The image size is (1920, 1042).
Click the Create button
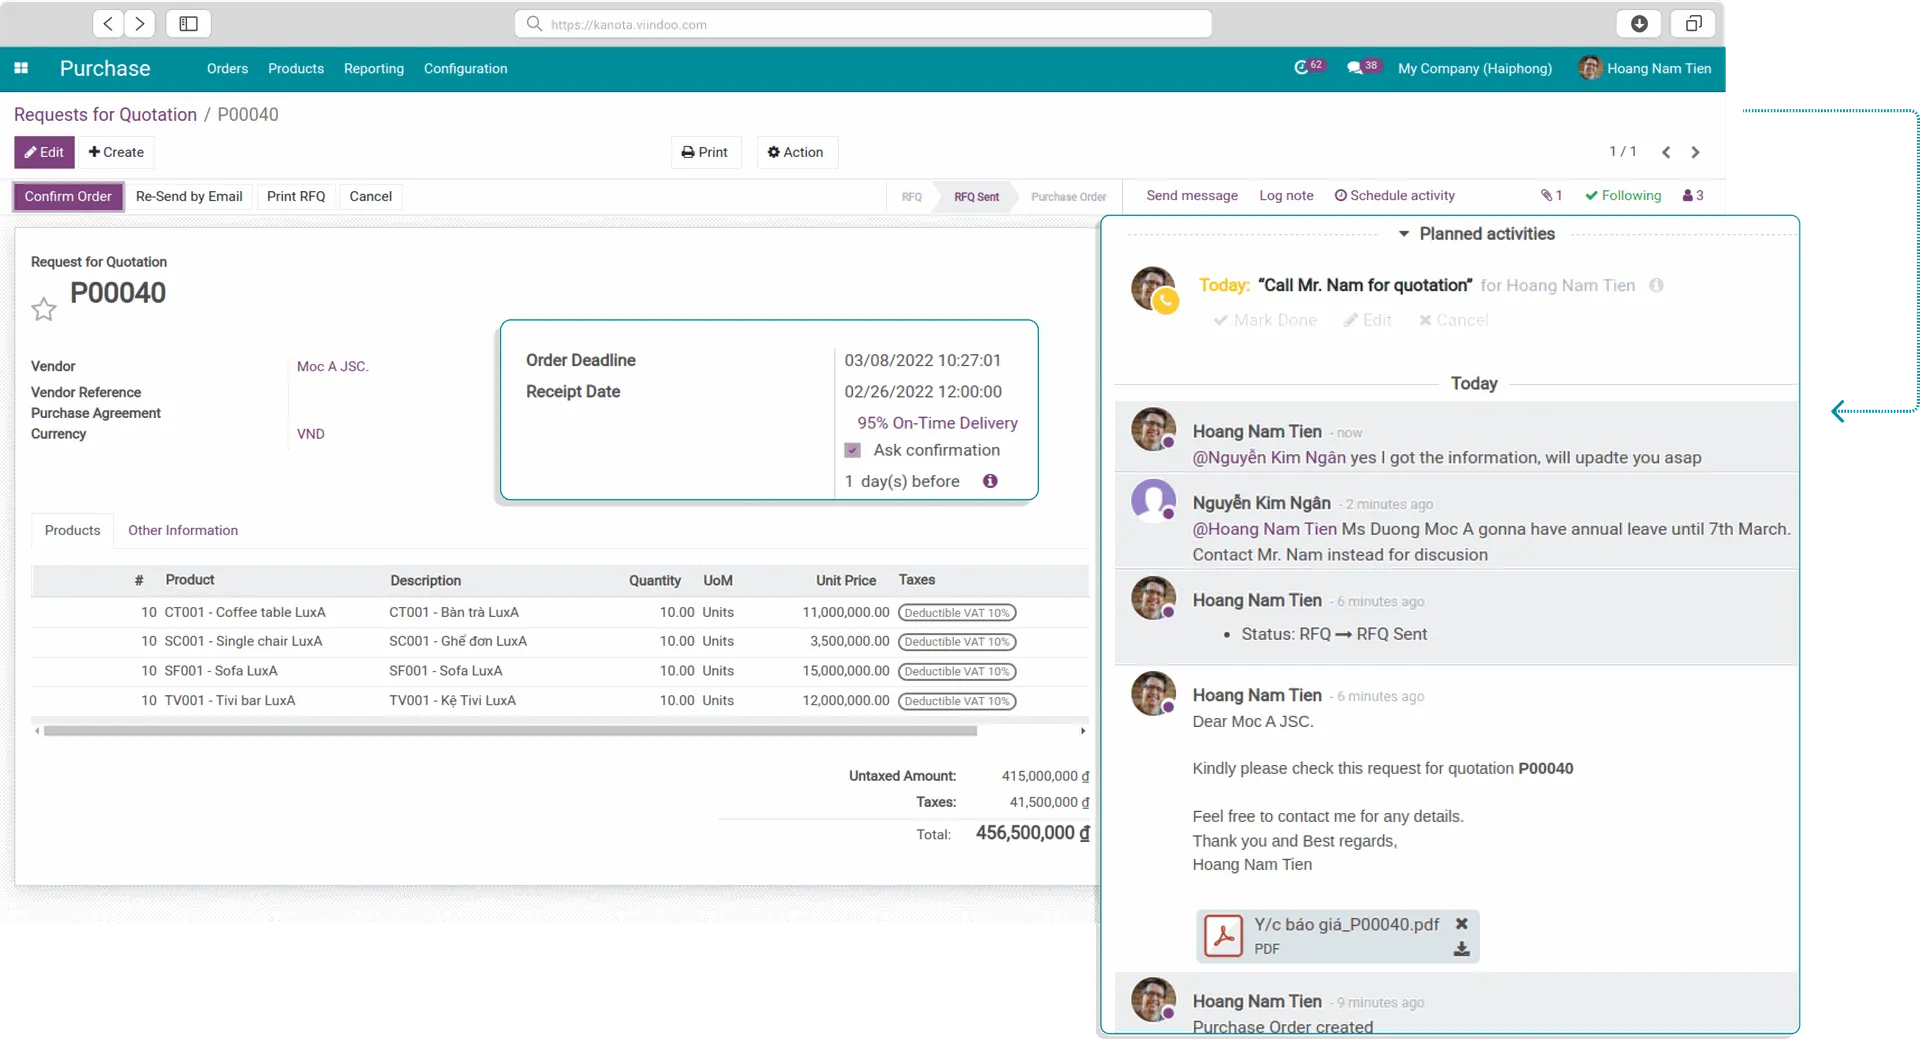click(x=116, y=152)
